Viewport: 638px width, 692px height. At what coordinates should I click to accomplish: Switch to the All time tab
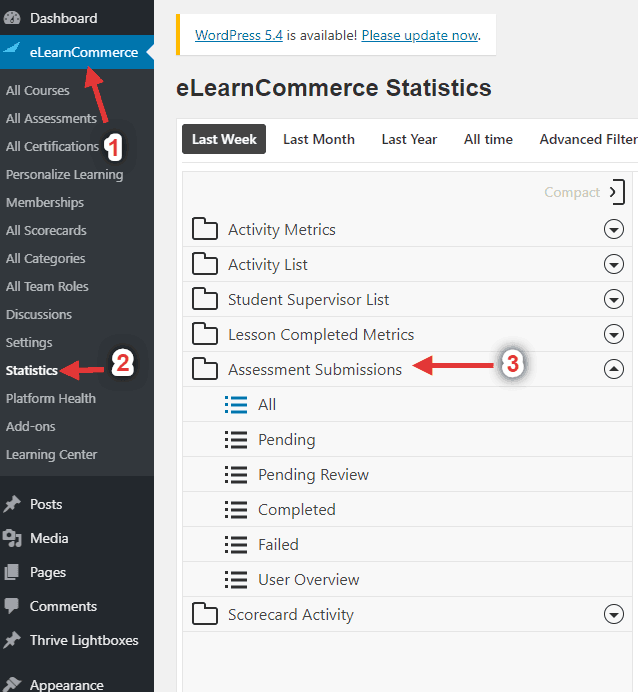(x=488, y=139)
